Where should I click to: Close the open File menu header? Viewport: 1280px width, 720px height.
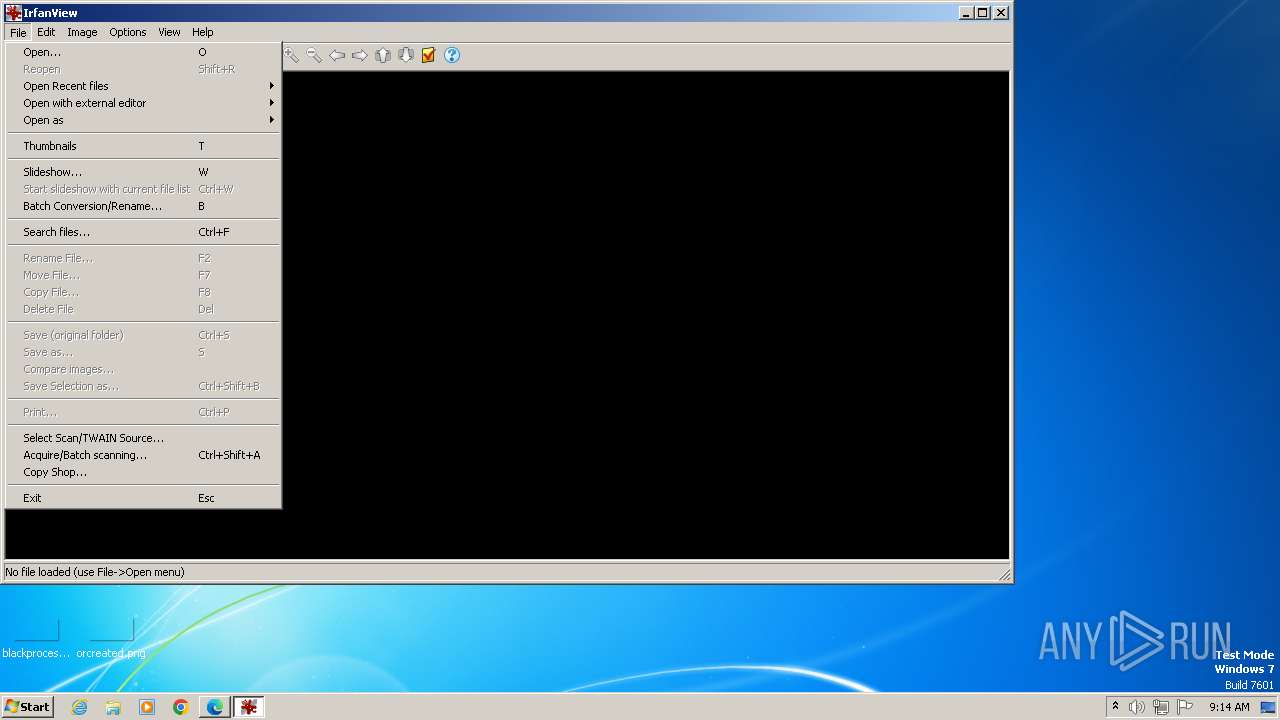(x=18, y=32)
